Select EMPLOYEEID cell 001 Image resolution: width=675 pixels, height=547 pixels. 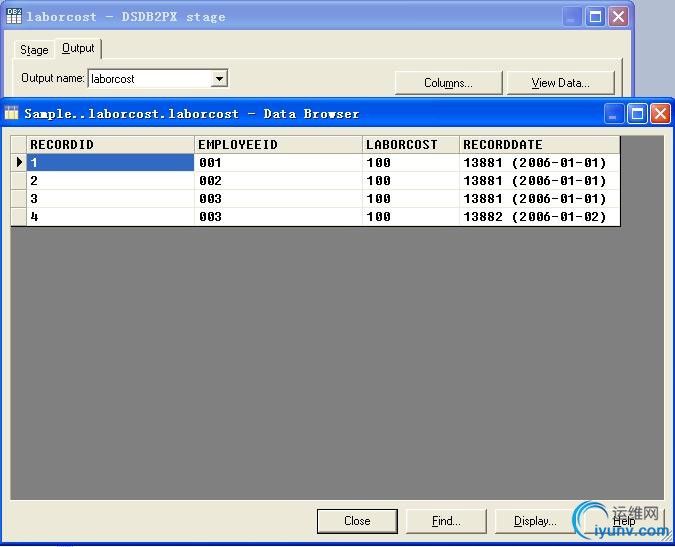coord(278,162)
